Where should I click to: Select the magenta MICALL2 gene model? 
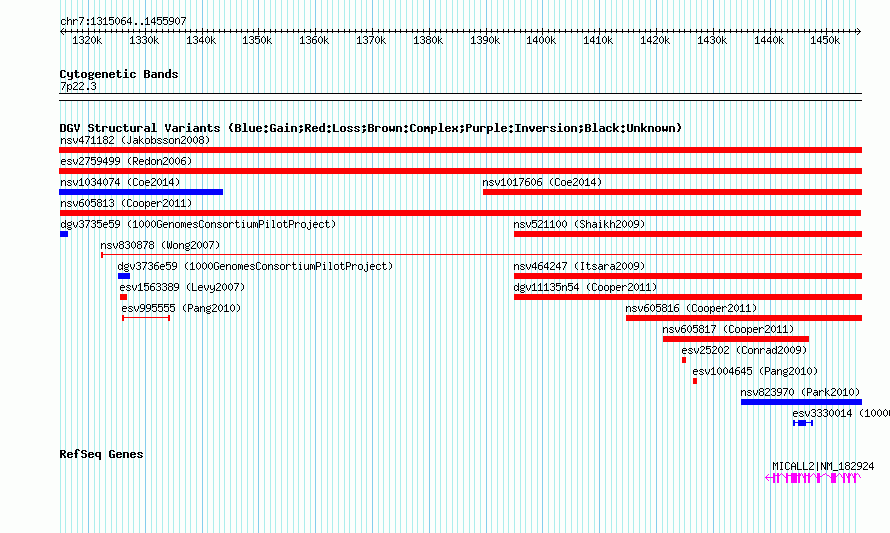(813, 478)
